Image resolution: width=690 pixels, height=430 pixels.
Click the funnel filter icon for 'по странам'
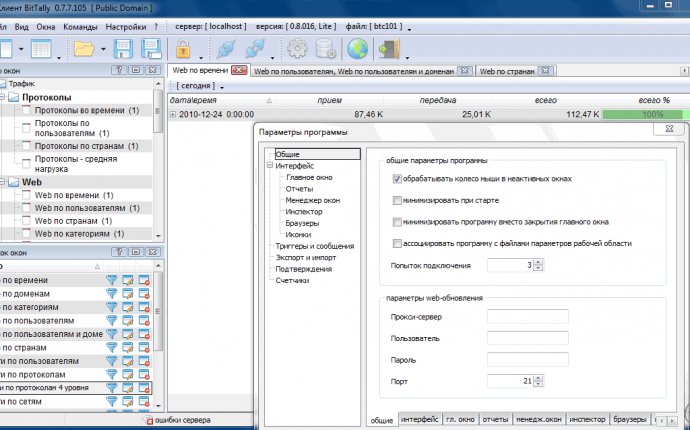(x=112, y=348)
